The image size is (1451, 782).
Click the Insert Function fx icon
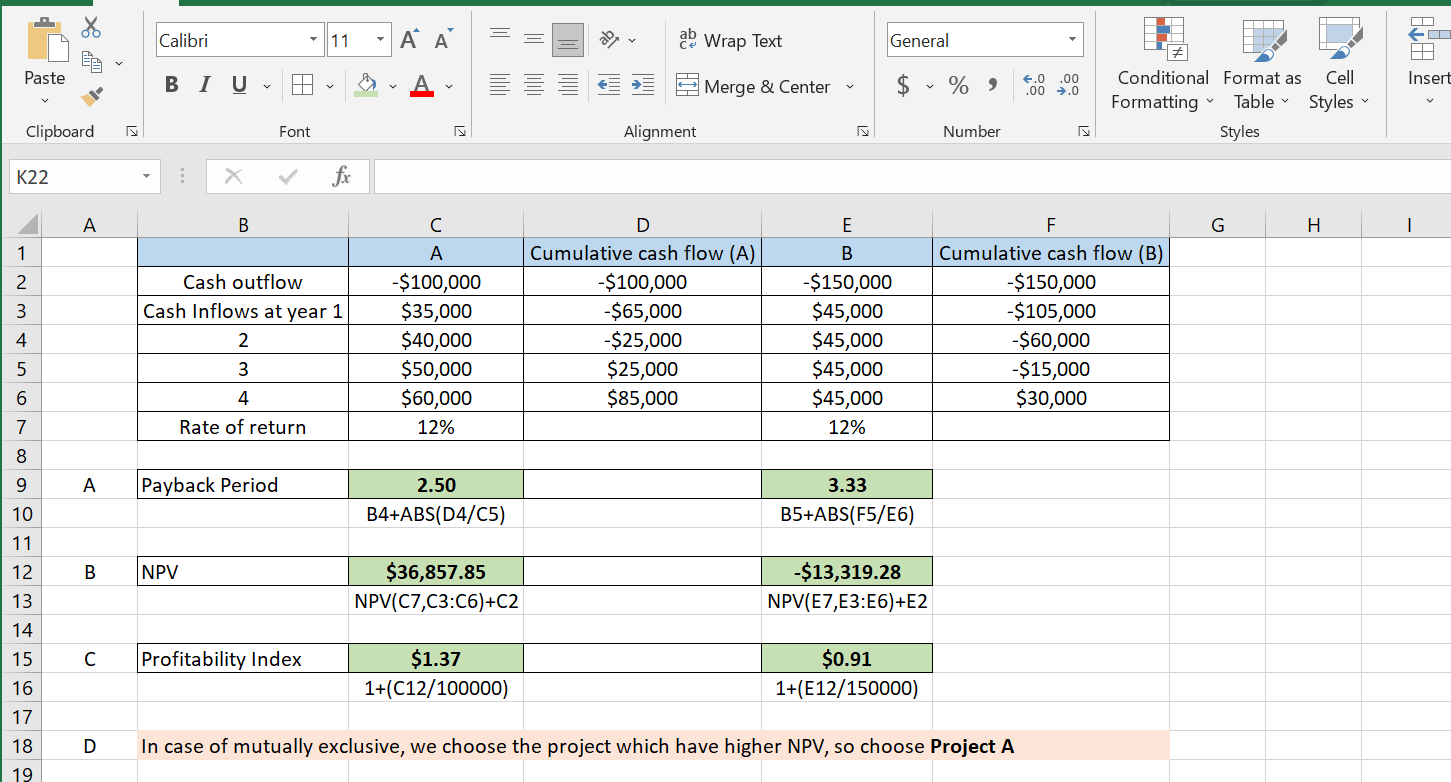pos(341,177)
